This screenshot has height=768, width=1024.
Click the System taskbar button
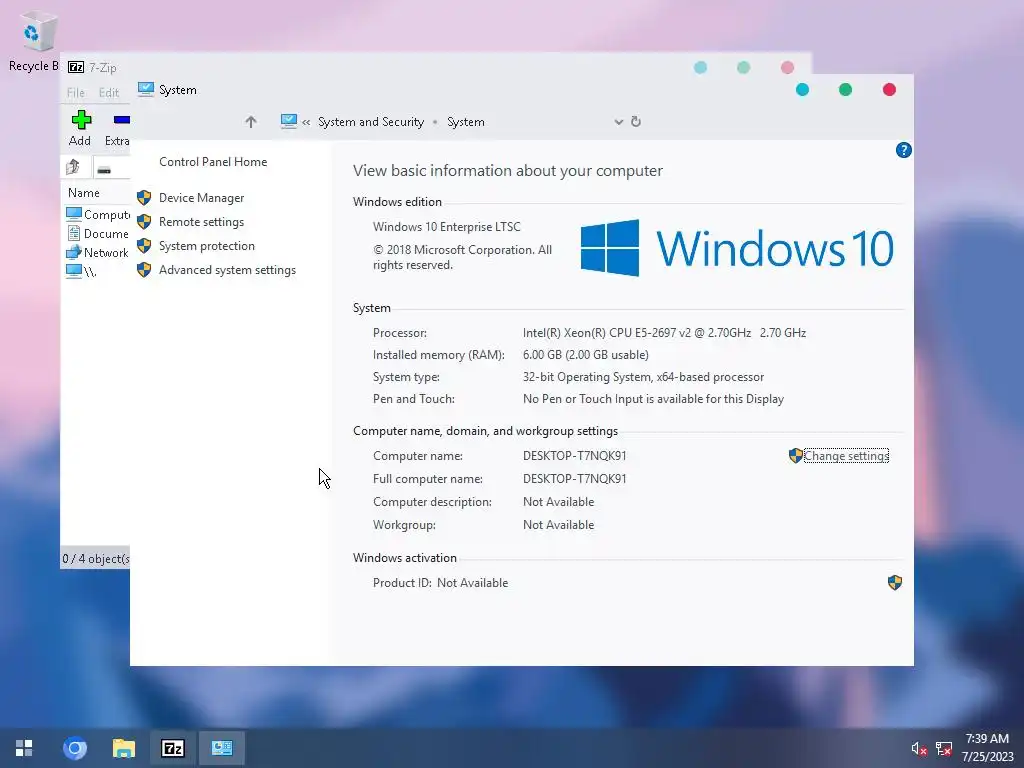click(x=222, y=748)
